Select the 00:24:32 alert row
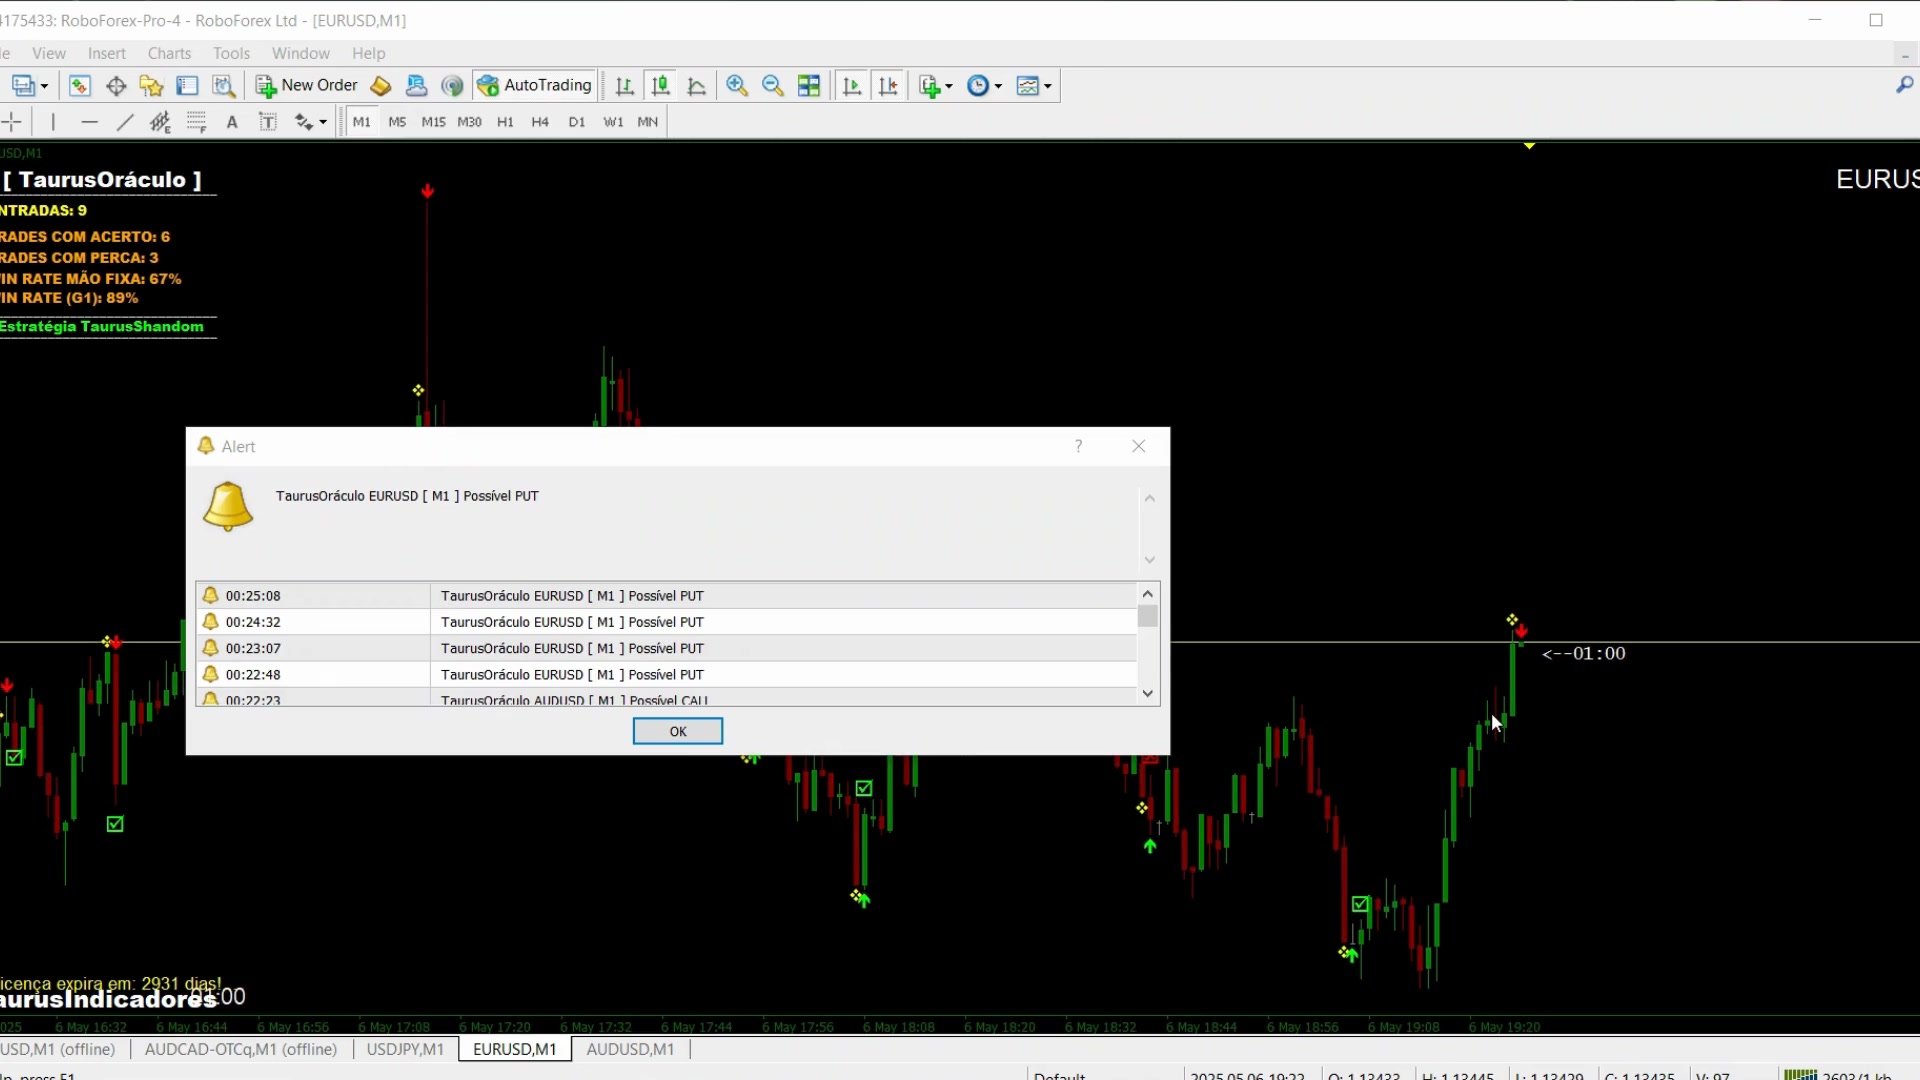 (x=666, y=622)
